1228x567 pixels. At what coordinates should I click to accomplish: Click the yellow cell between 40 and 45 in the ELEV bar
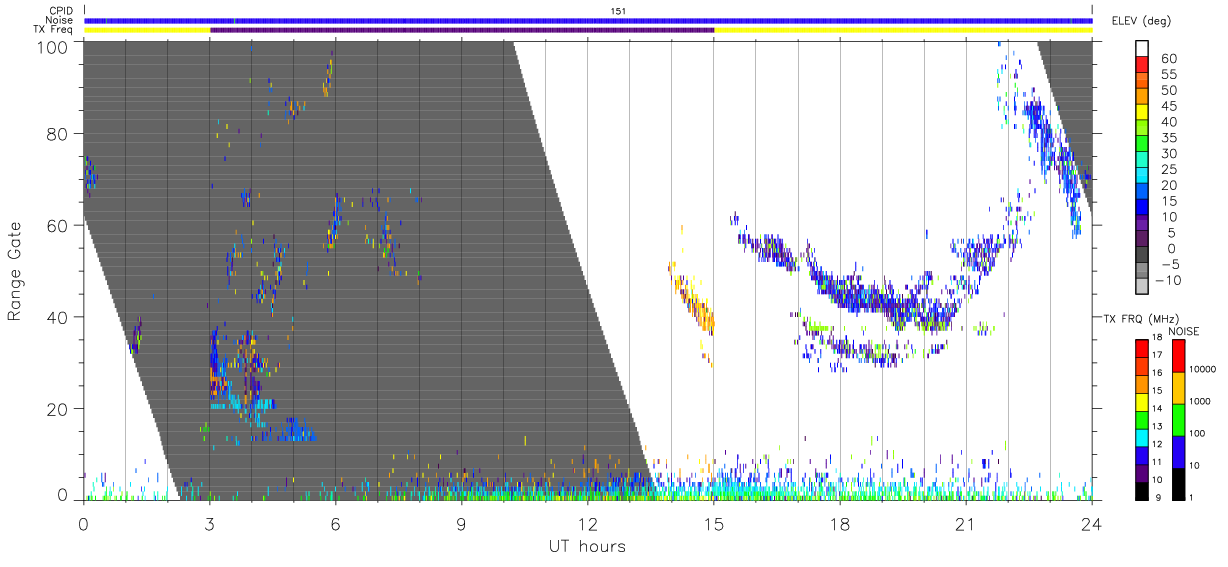click(x=1143, y=113)
